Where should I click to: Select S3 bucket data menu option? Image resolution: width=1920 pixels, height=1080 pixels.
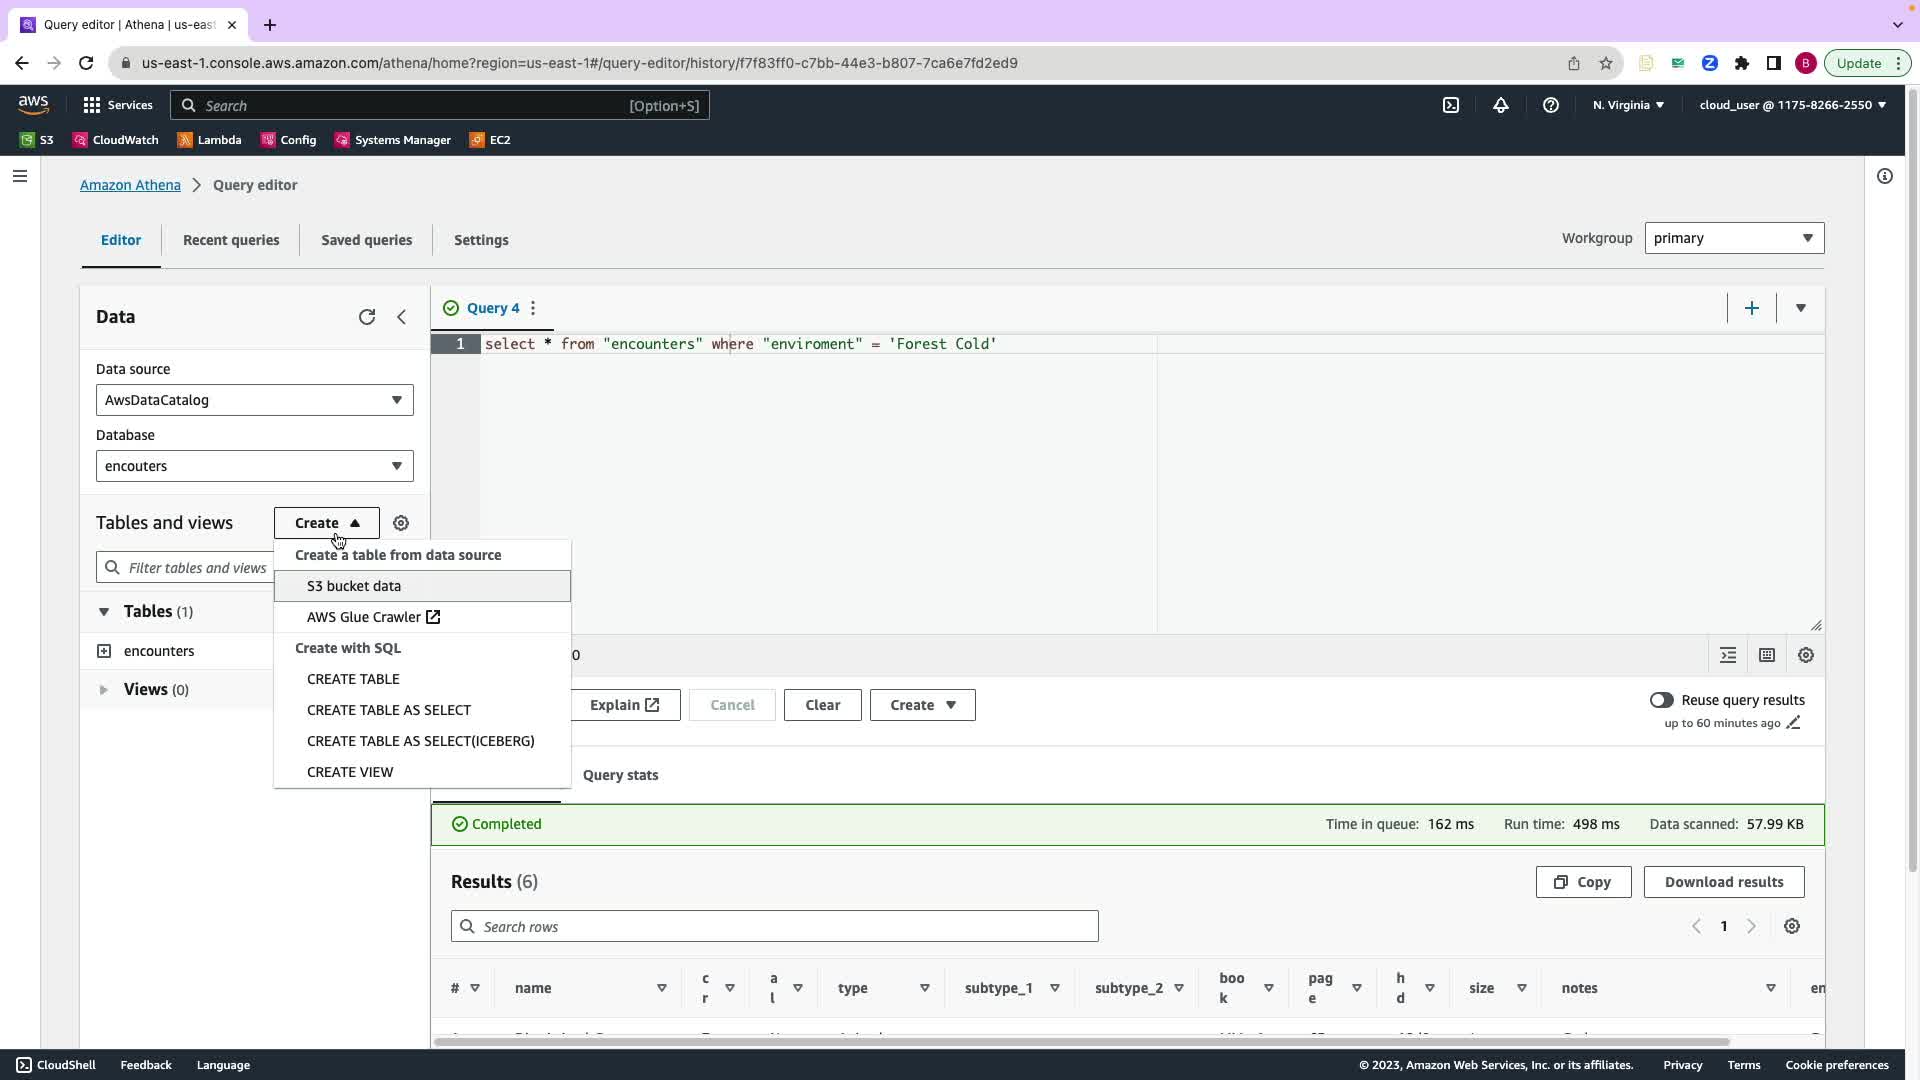[354, 586]
